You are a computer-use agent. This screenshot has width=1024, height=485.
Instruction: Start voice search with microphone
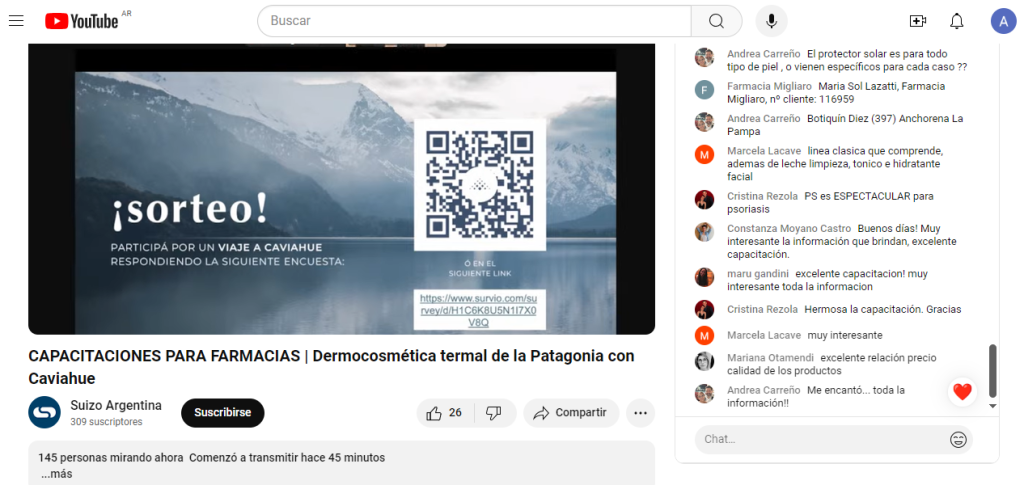point(771,21)
